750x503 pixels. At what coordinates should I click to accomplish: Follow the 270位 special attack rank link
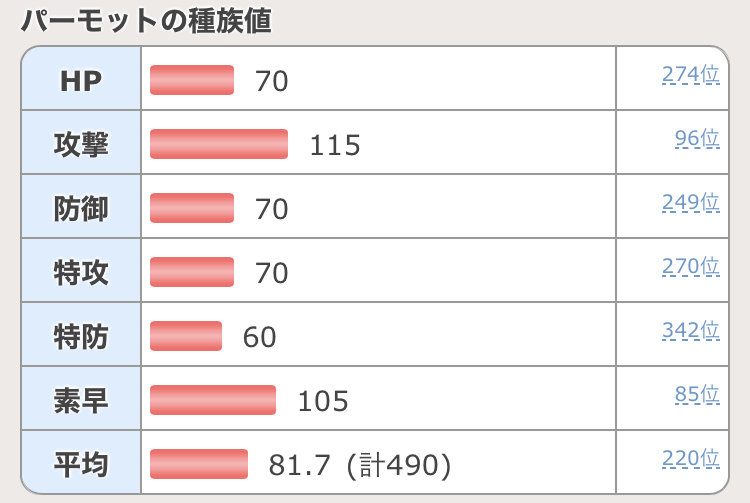690,267
